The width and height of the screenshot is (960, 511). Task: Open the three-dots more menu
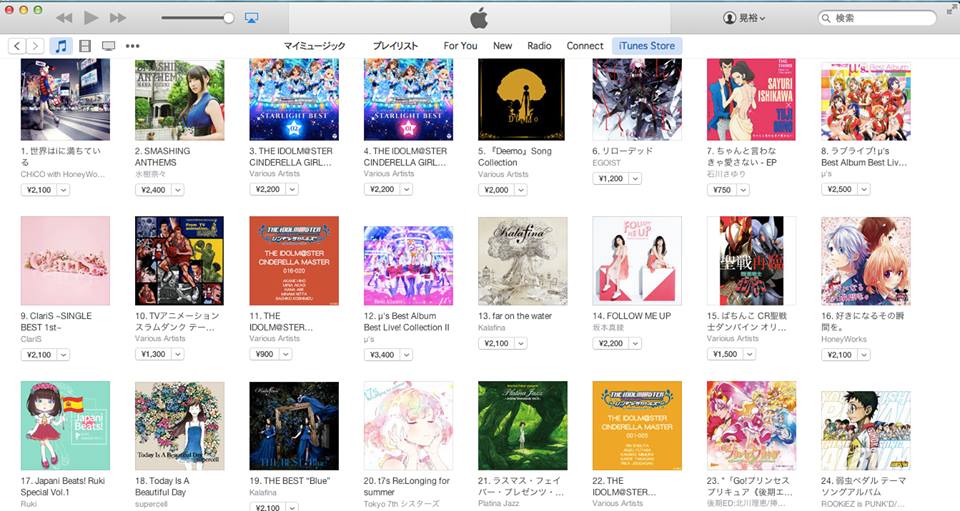point(132,46)
